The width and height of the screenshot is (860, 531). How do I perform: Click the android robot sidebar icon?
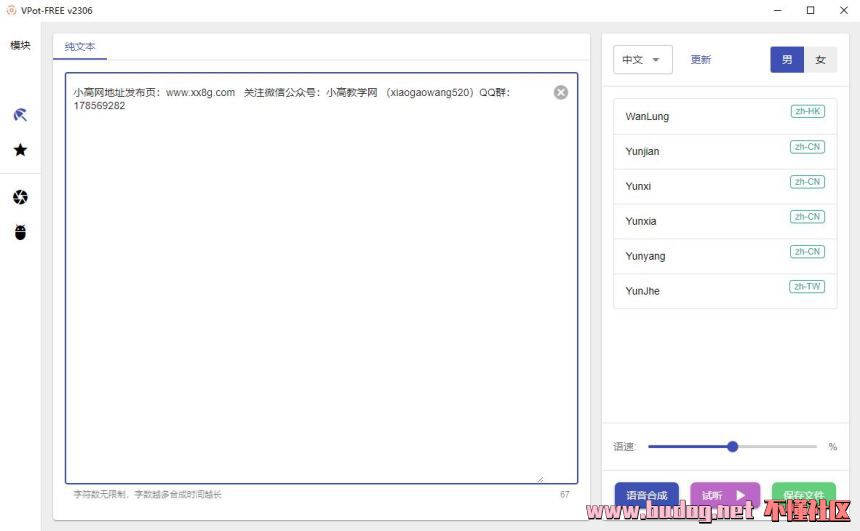coord(20,232)
